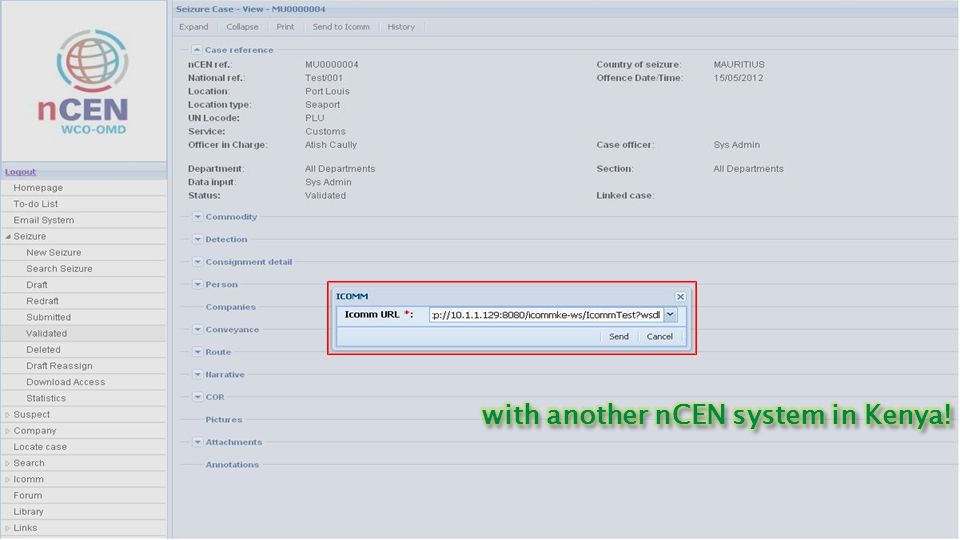Click the UN Locode value PLU
The height and width of the screenshot is (540, 960).
(x=315, y=118)
